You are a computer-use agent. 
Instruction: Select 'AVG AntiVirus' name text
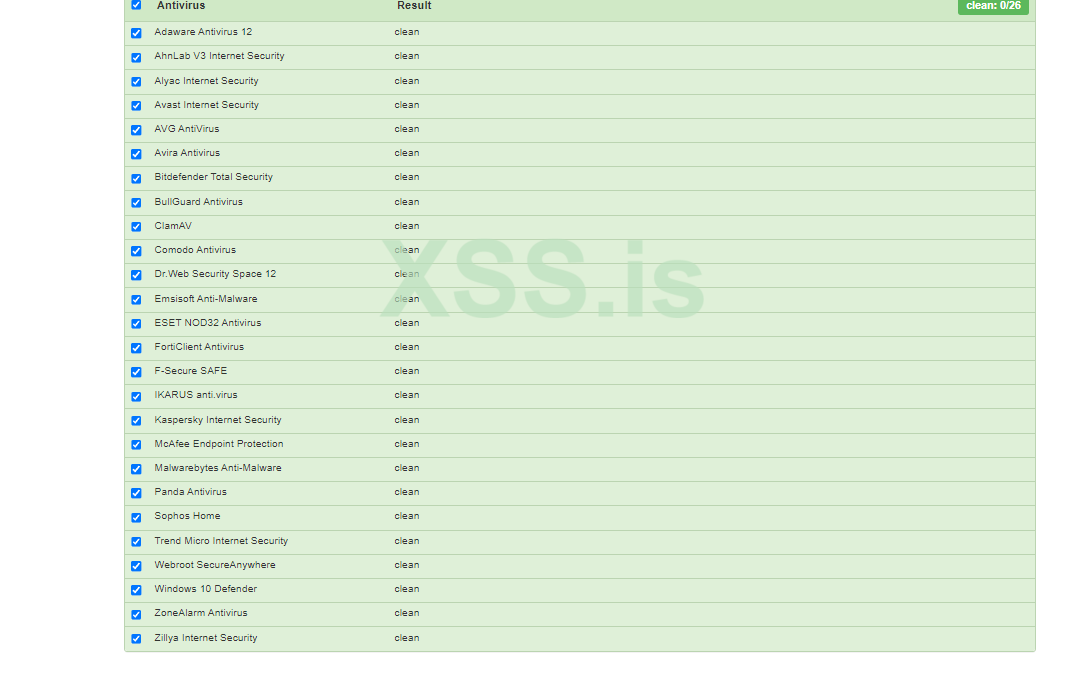tap(187, 129)
